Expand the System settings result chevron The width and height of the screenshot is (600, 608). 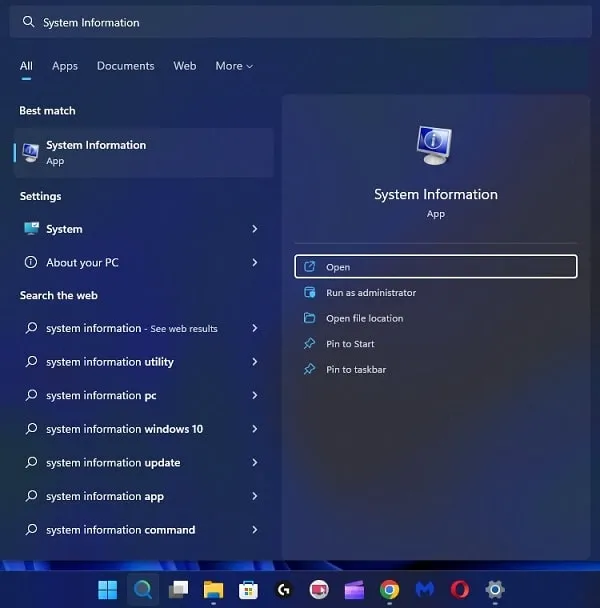tap(255, 229)
